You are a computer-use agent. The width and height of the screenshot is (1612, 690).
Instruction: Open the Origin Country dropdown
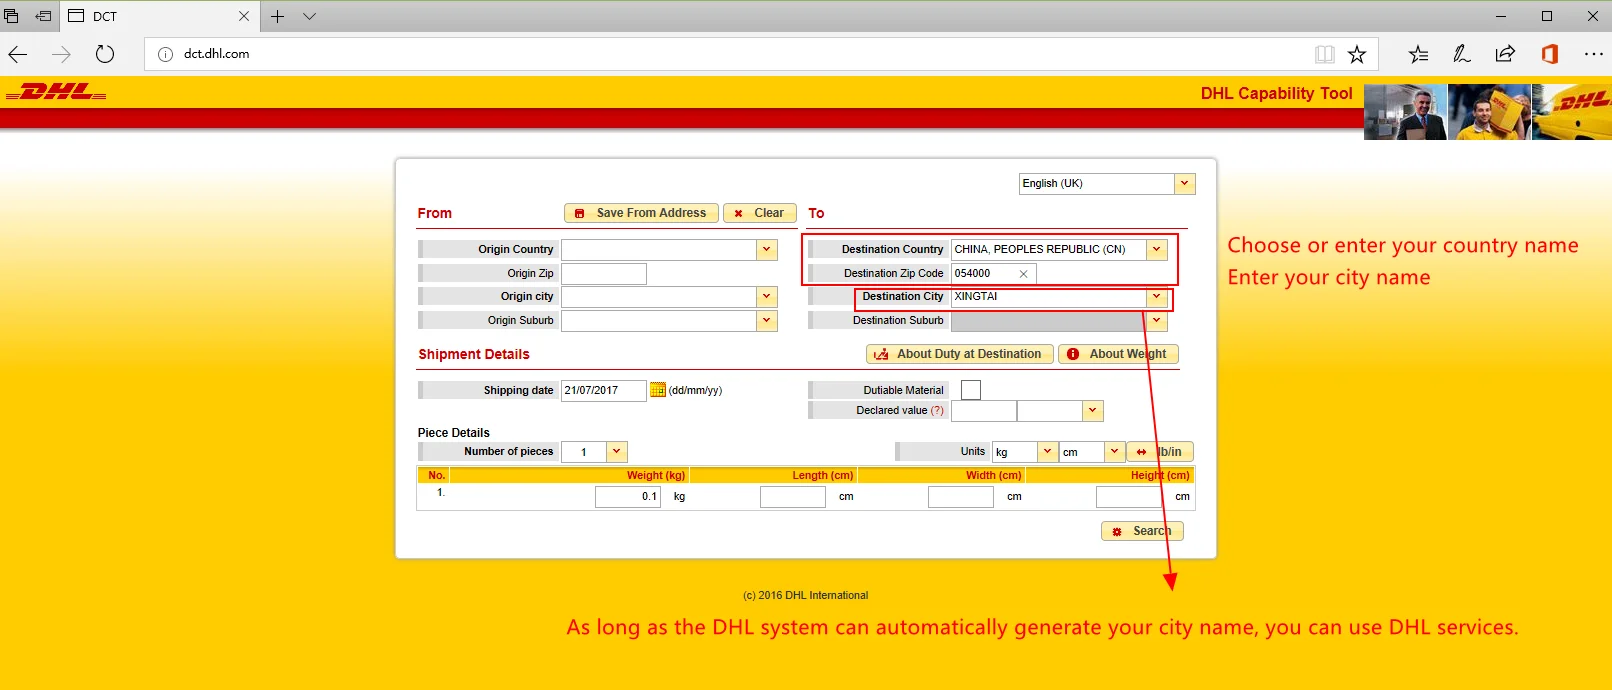click(x=767, y=250)
